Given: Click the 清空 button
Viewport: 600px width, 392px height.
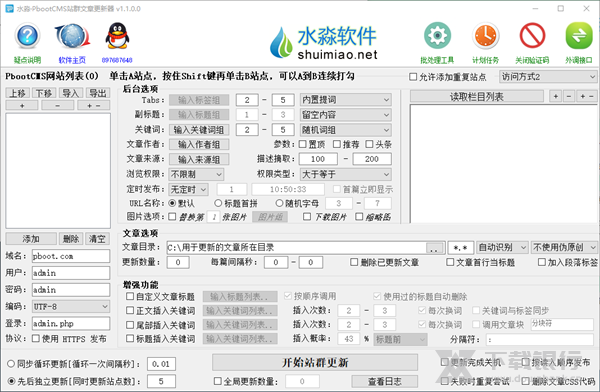Looking at the screenshot, I should pyautogui.click(x=97, y=239).
